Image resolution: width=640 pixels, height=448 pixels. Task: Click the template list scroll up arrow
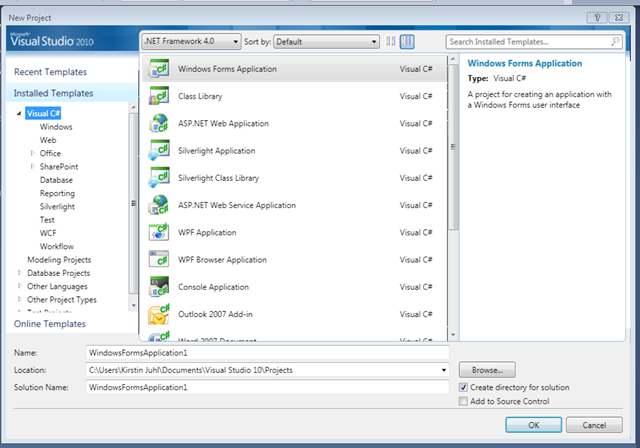453,59
